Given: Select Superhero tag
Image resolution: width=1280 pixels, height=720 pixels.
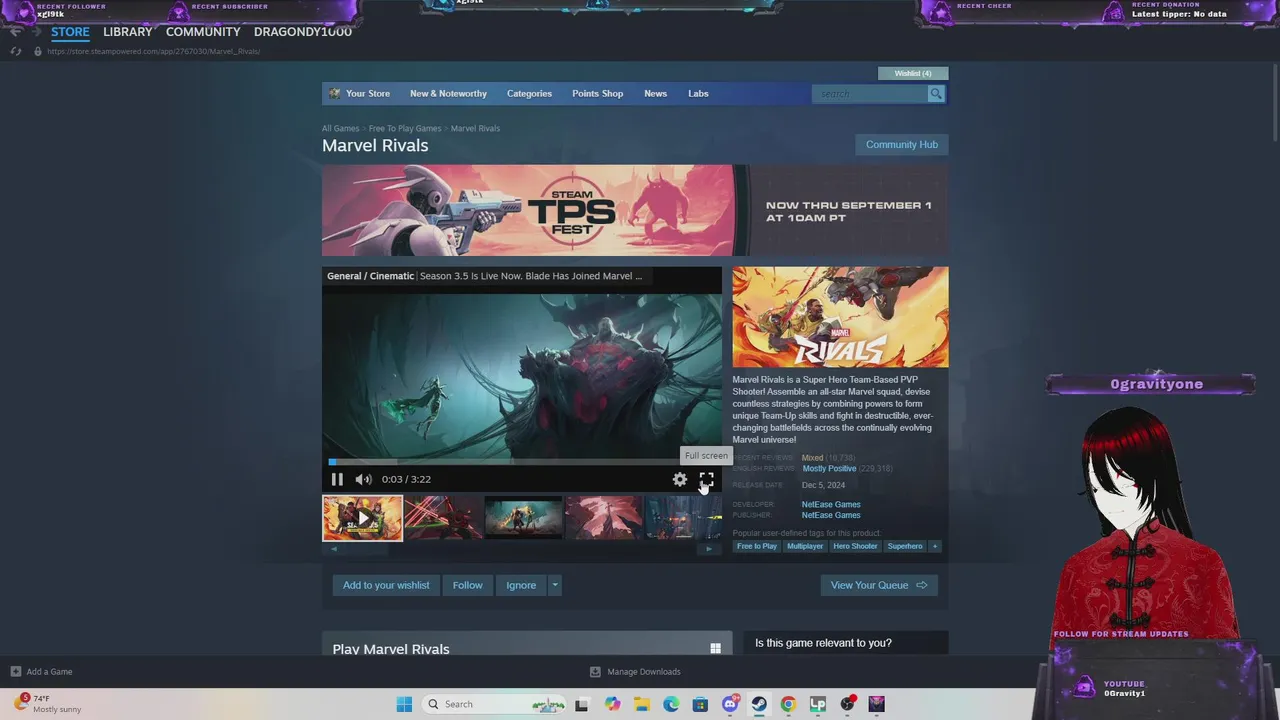Looking at the screenshot, I should [x=905, y=546].
